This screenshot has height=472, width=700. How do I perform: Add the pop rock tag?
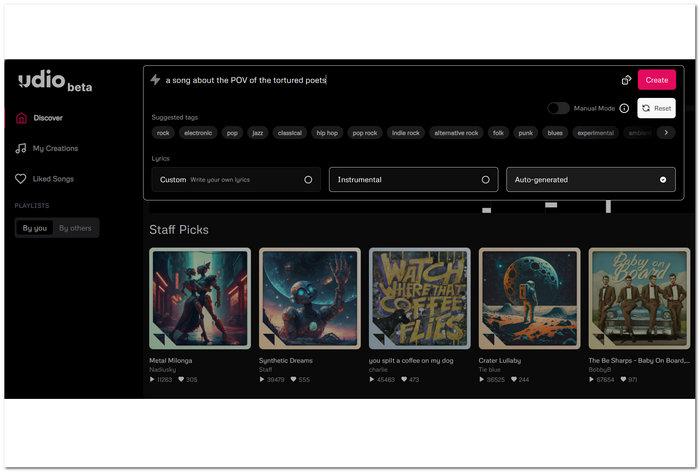pyautogui.click(x=365, y=133)
